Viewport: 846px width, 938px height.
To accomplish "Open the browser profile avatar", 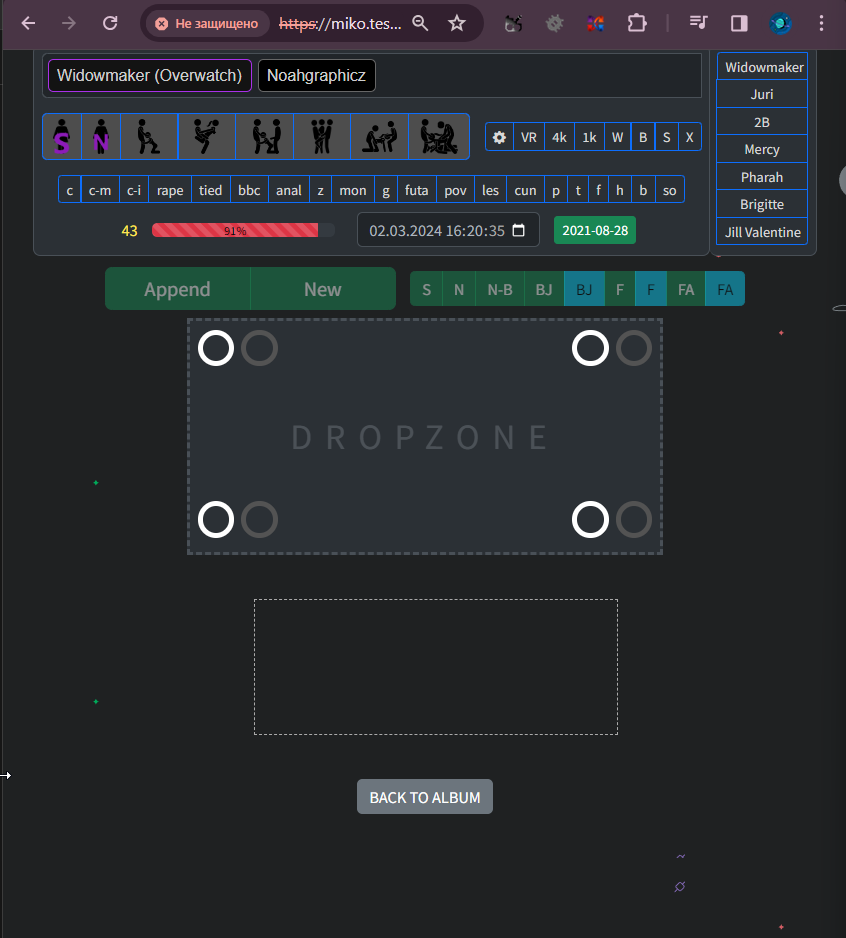I will pyautogui.click(x=780, y=23).
